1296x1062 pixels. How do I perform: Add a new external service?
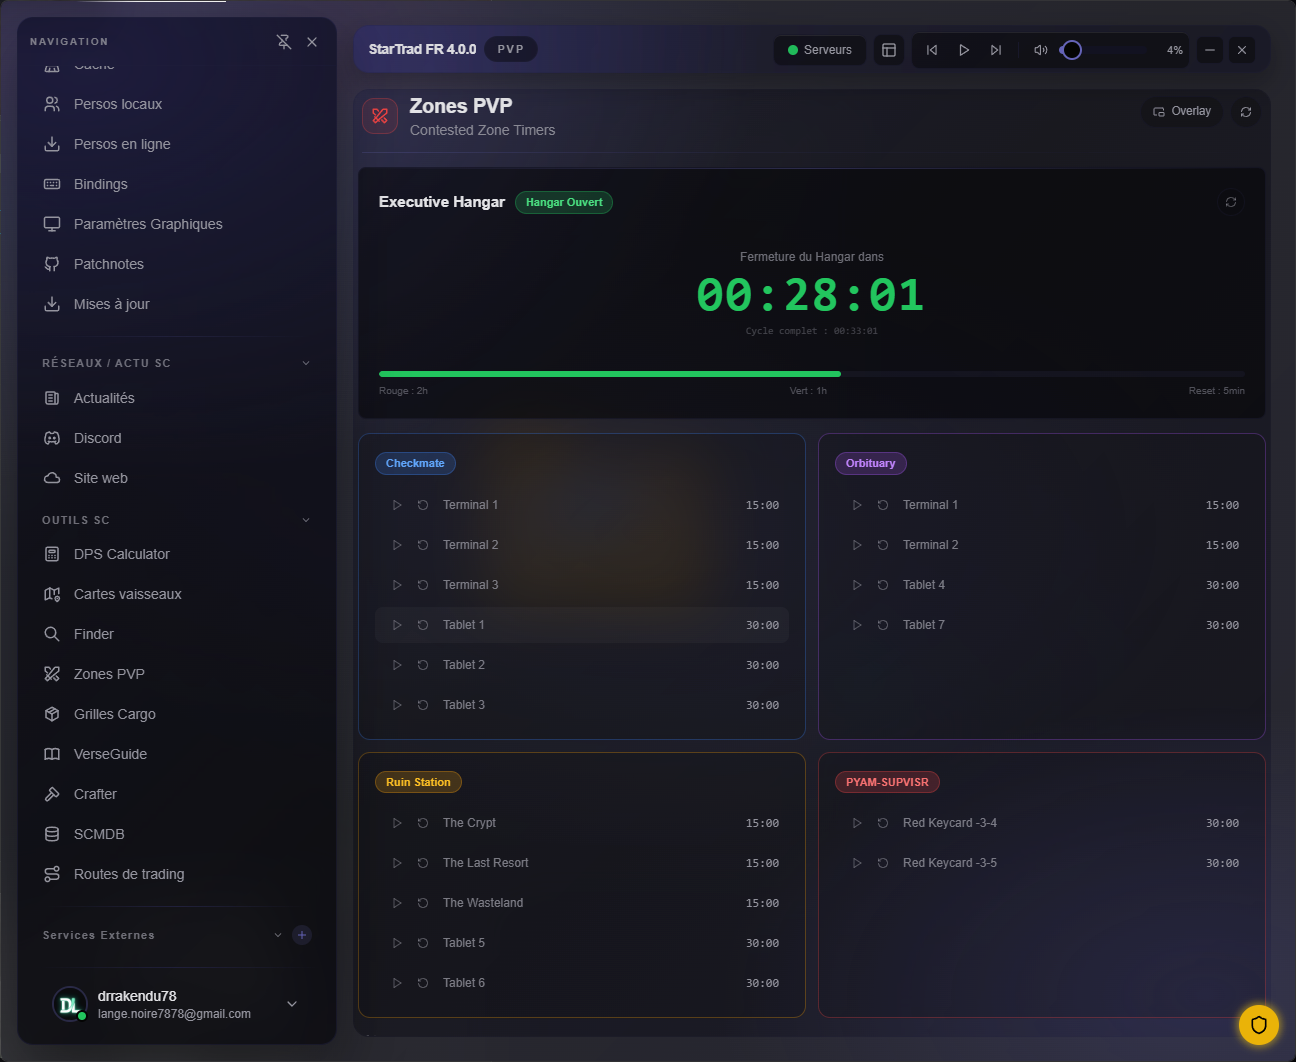click(x=302, y=935)
